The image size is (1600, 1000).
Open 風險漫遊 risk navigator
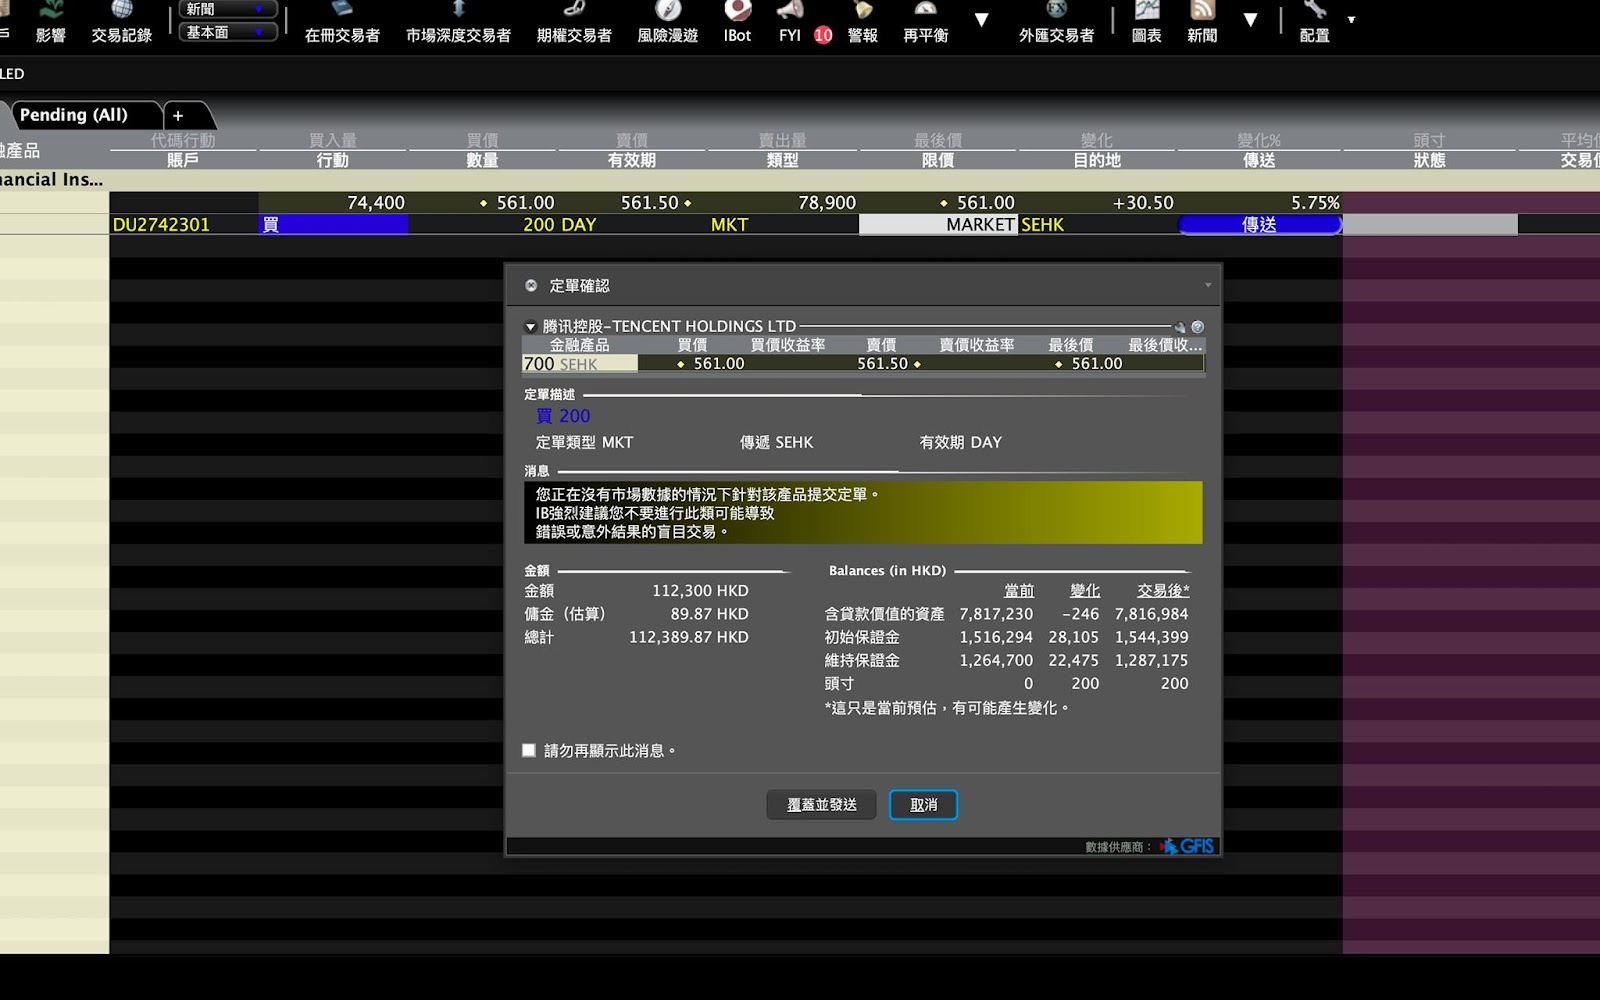tap(667, 22)
